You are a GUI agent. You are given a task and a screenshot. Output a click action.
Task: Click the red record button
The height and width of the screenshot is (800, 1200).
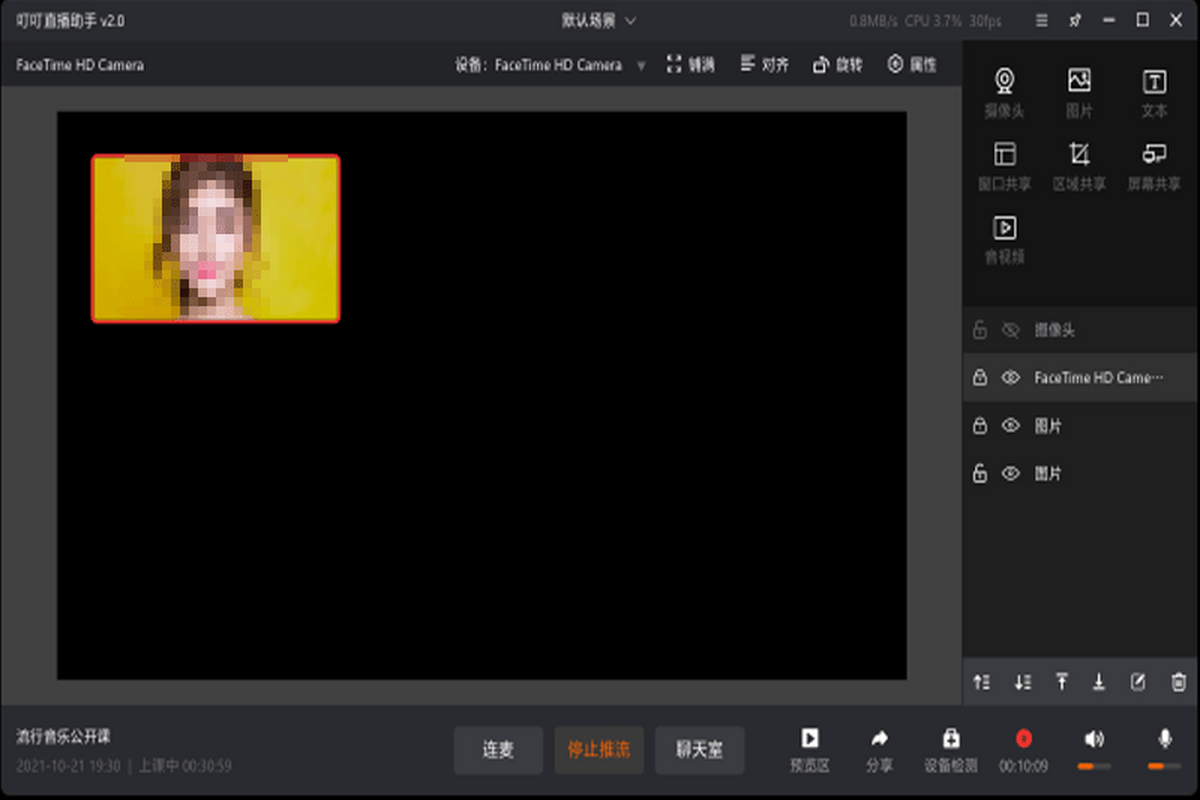point(1023,738)
